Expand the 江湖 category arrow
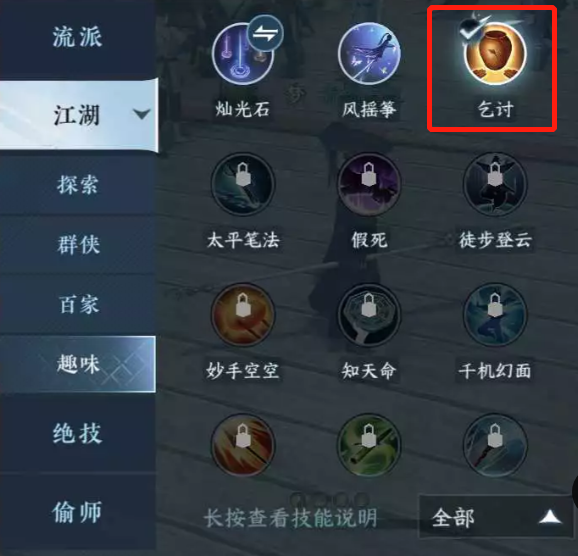578x556 pixels. 142,114
